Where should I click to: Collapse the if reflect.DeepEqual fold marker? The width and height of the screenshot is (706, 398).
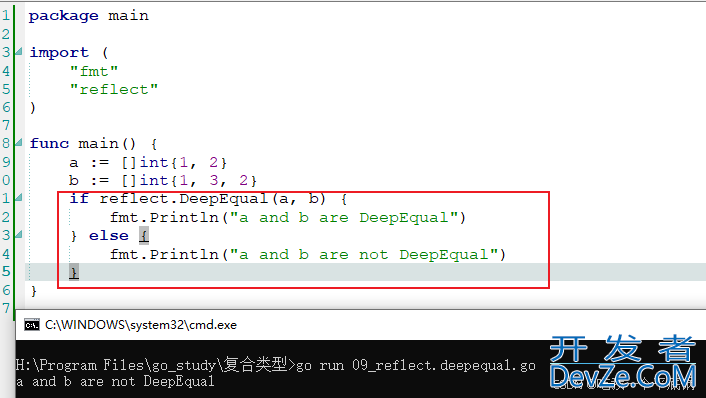pos(18,198)
